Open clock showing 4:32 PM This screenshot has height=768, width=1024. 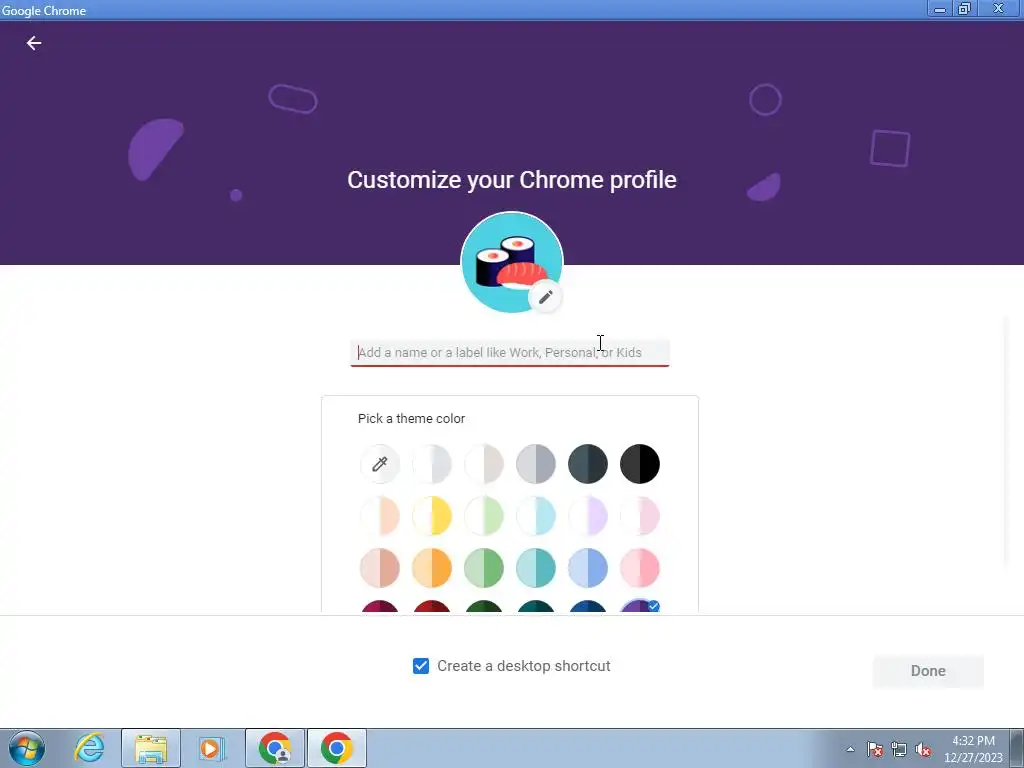pyautogui.click(x=973, y=749)
